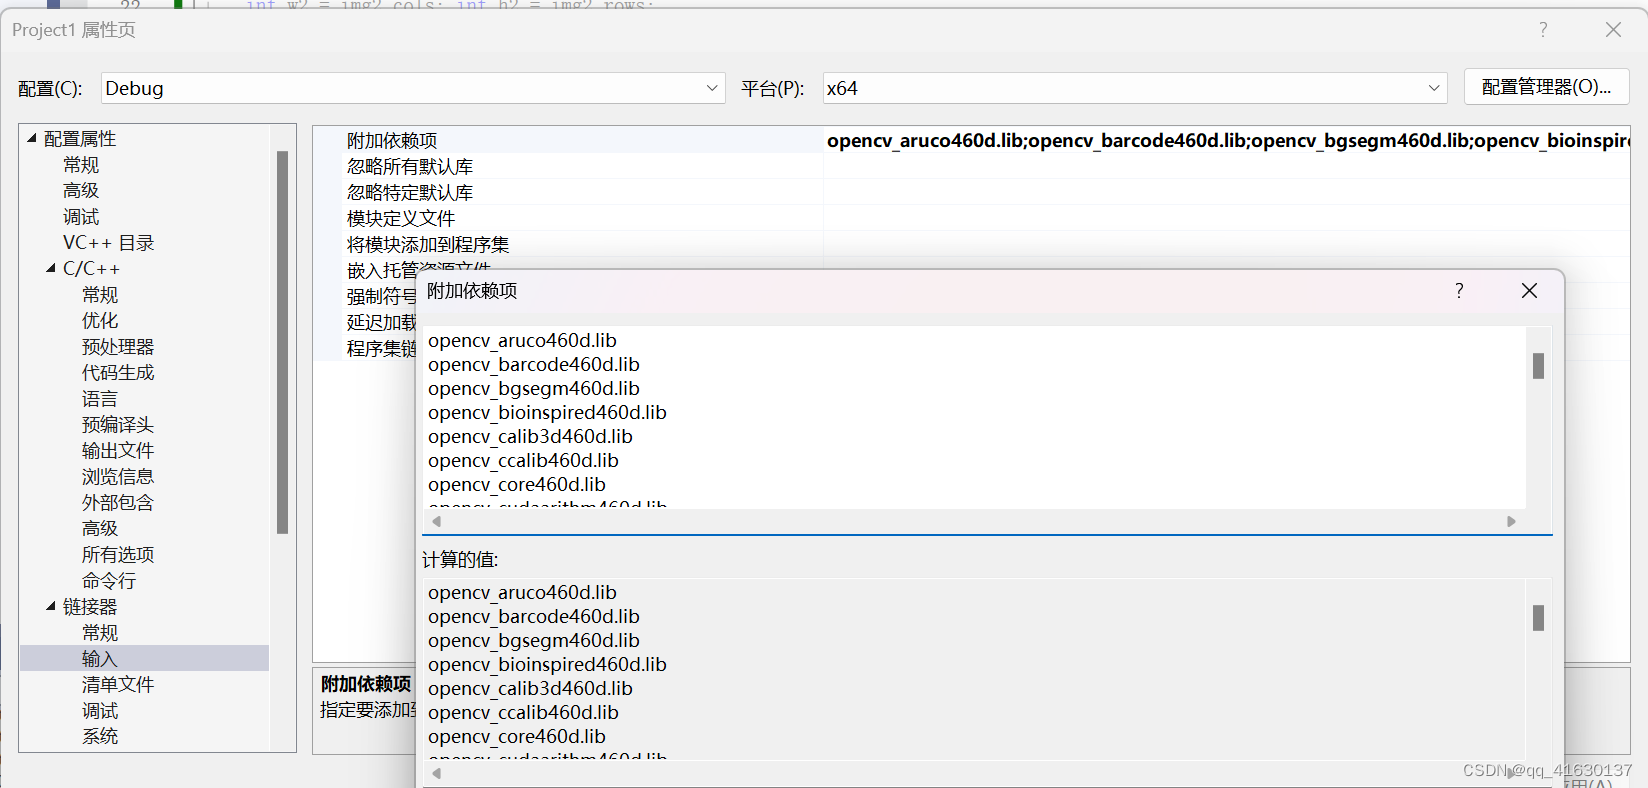Click the 附加依赖项 value with opencv libs
Image resolution: width=1648 pixels, height=788 pixels.
tap(1227, 140)
